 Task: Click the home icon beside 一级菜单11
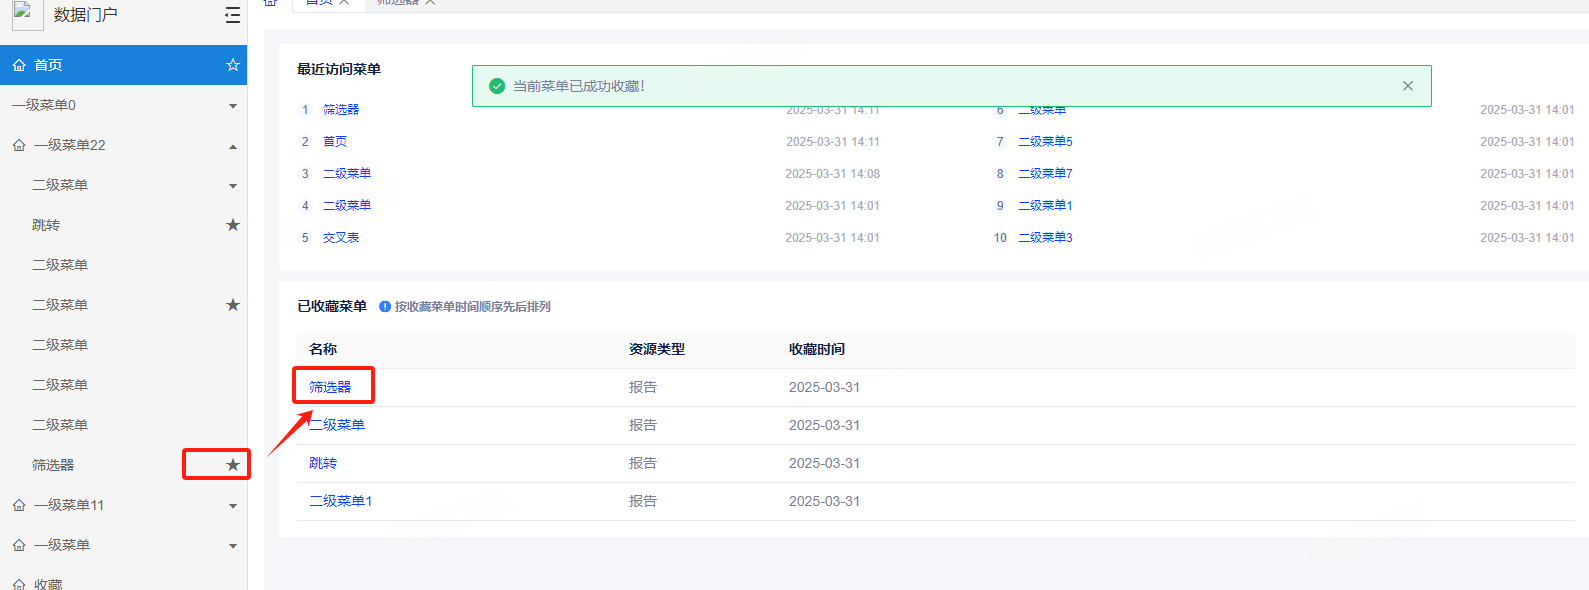coord(19,505)
